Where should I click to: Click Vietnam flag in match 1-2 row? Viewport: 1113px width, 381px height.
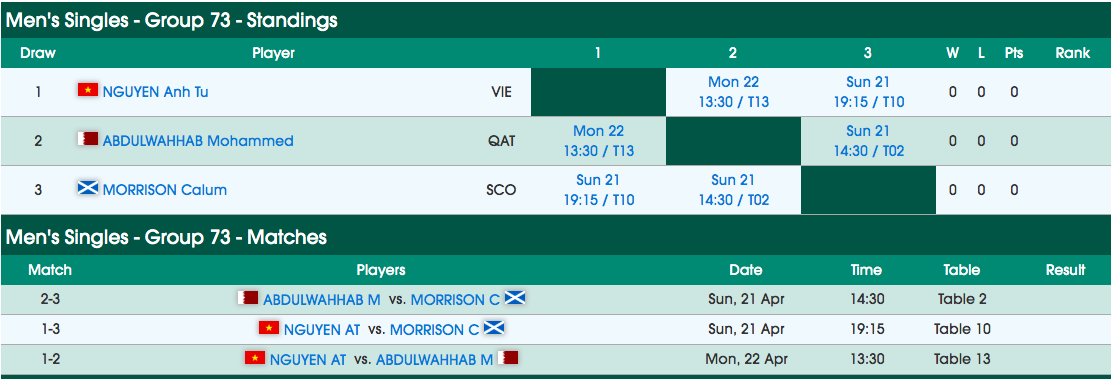point(255,358)
